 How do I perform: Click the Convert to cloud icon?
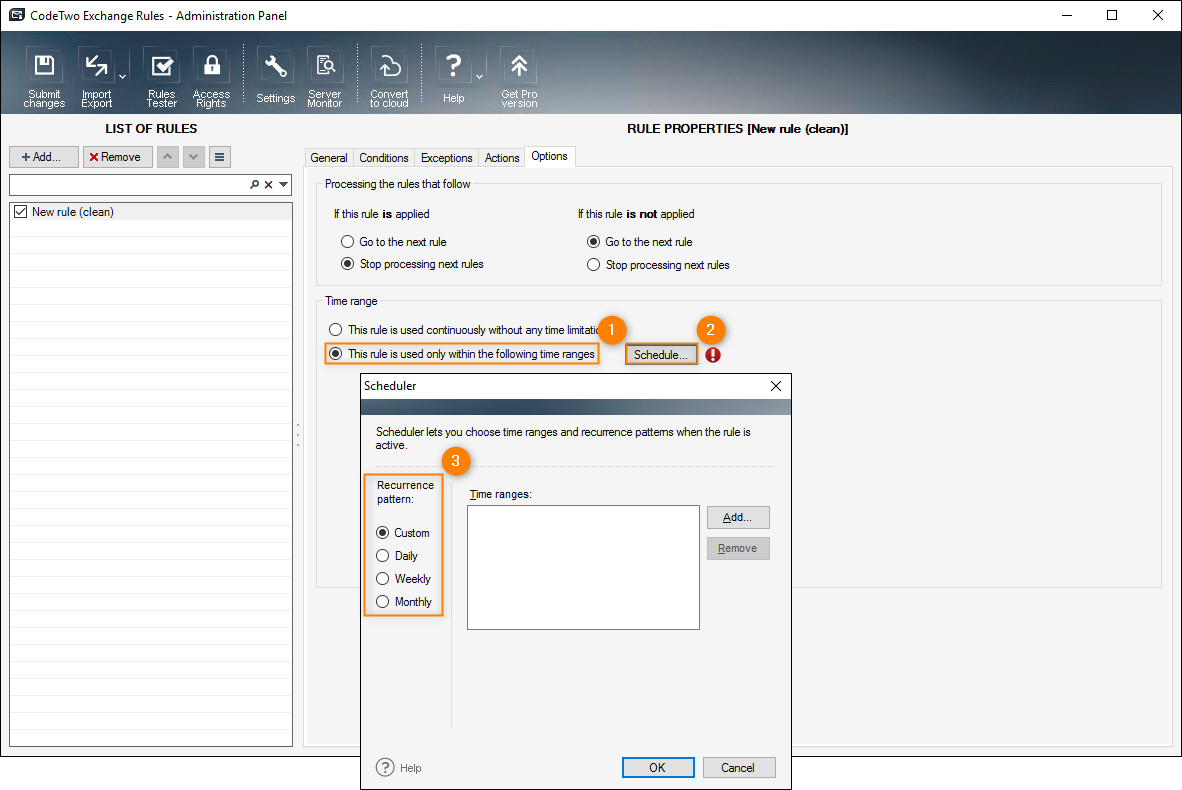[x=389, y=78]
